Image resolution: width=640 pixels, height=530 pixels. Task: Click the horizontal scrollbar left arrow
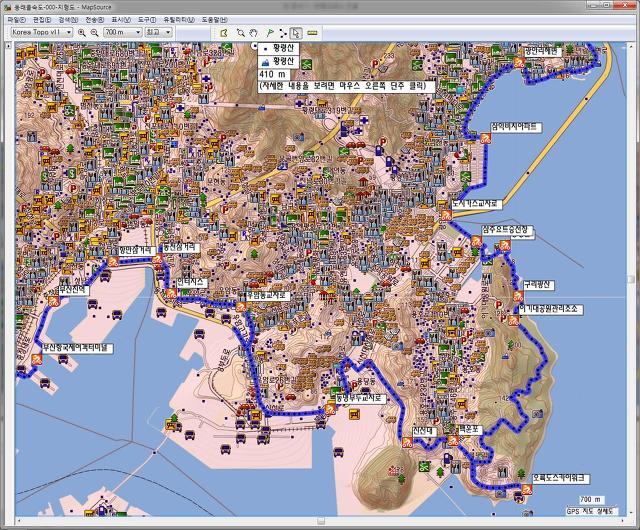pyautogui.click(x=18, y=521)
